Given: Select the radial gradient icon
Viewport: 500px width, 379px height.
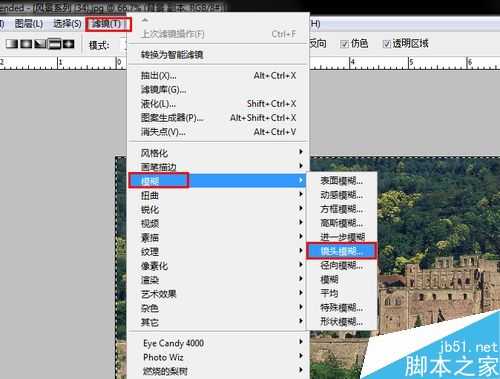Looking at the screenshot, I should point(26,44).
